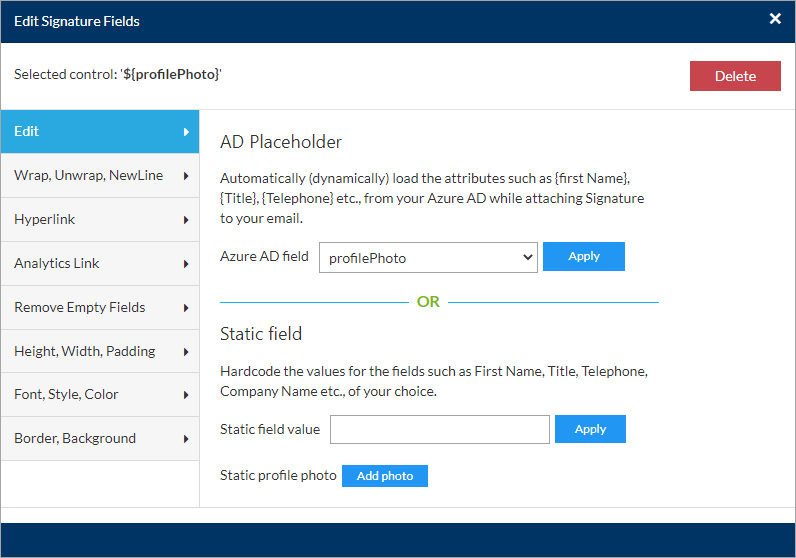Select the Edit tab in sidebar
Viewport: 796px width, 558px height.
pos(90,132)
